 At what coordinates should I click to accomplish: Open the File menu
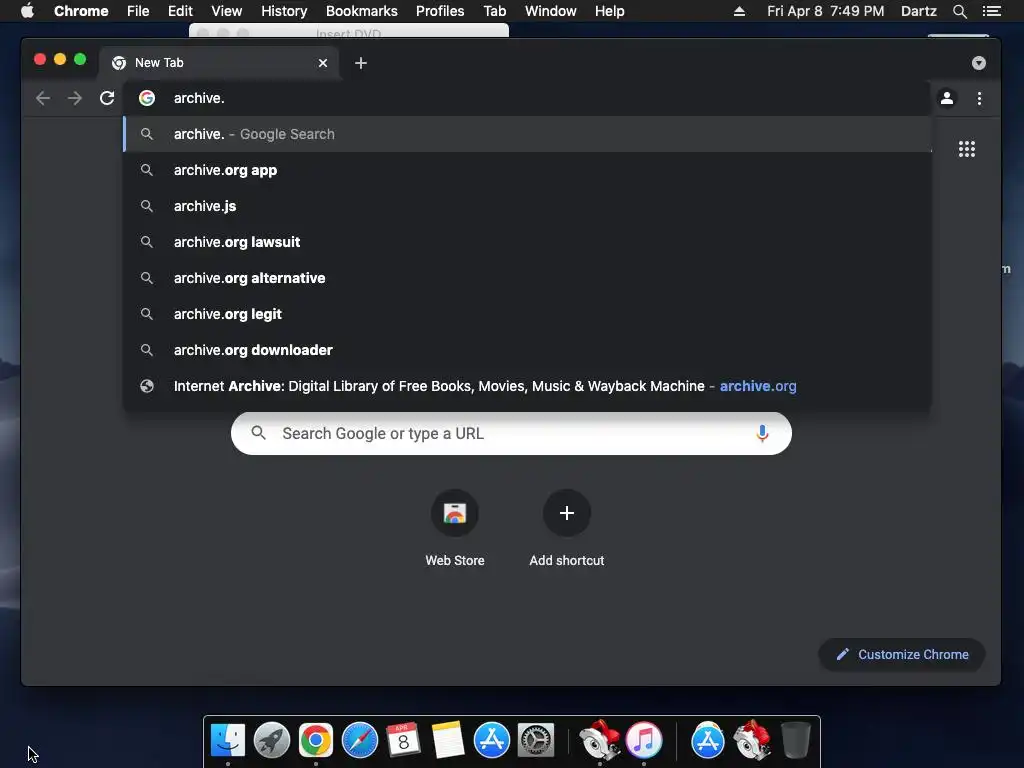point(138,11)
